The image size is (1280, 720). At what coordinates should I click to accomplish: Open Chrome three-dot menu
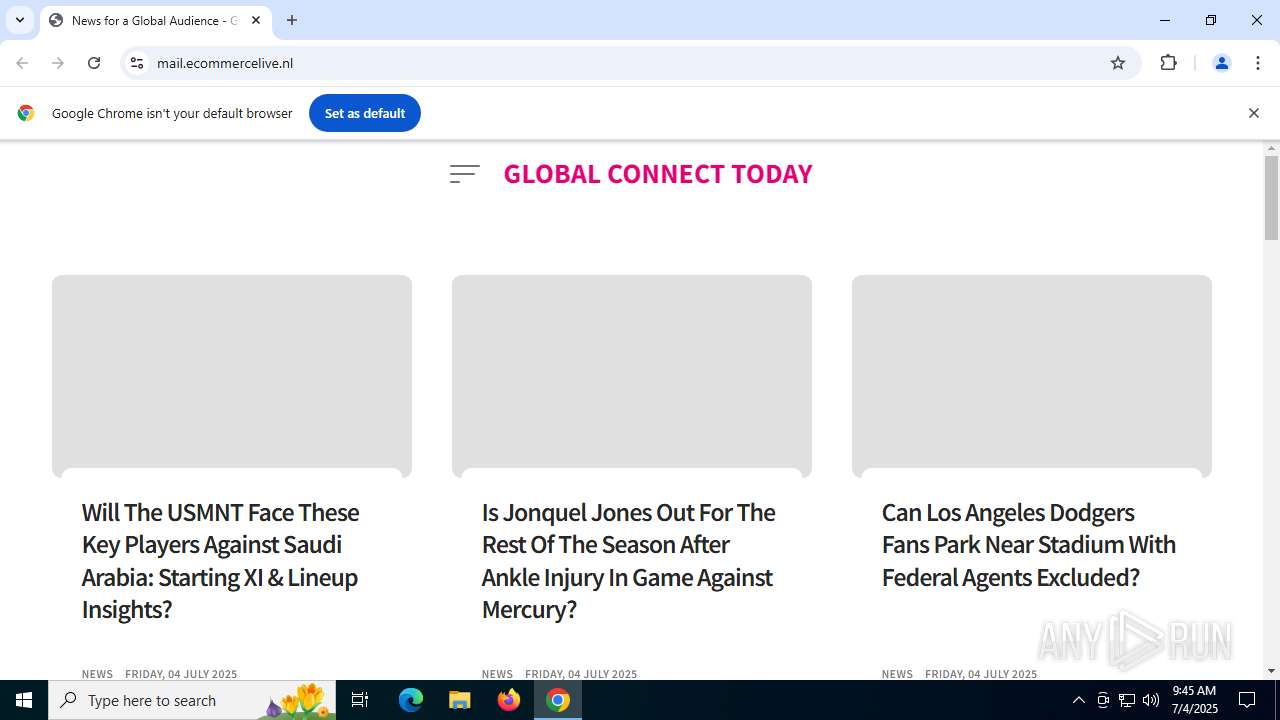tap(1258, 63)
